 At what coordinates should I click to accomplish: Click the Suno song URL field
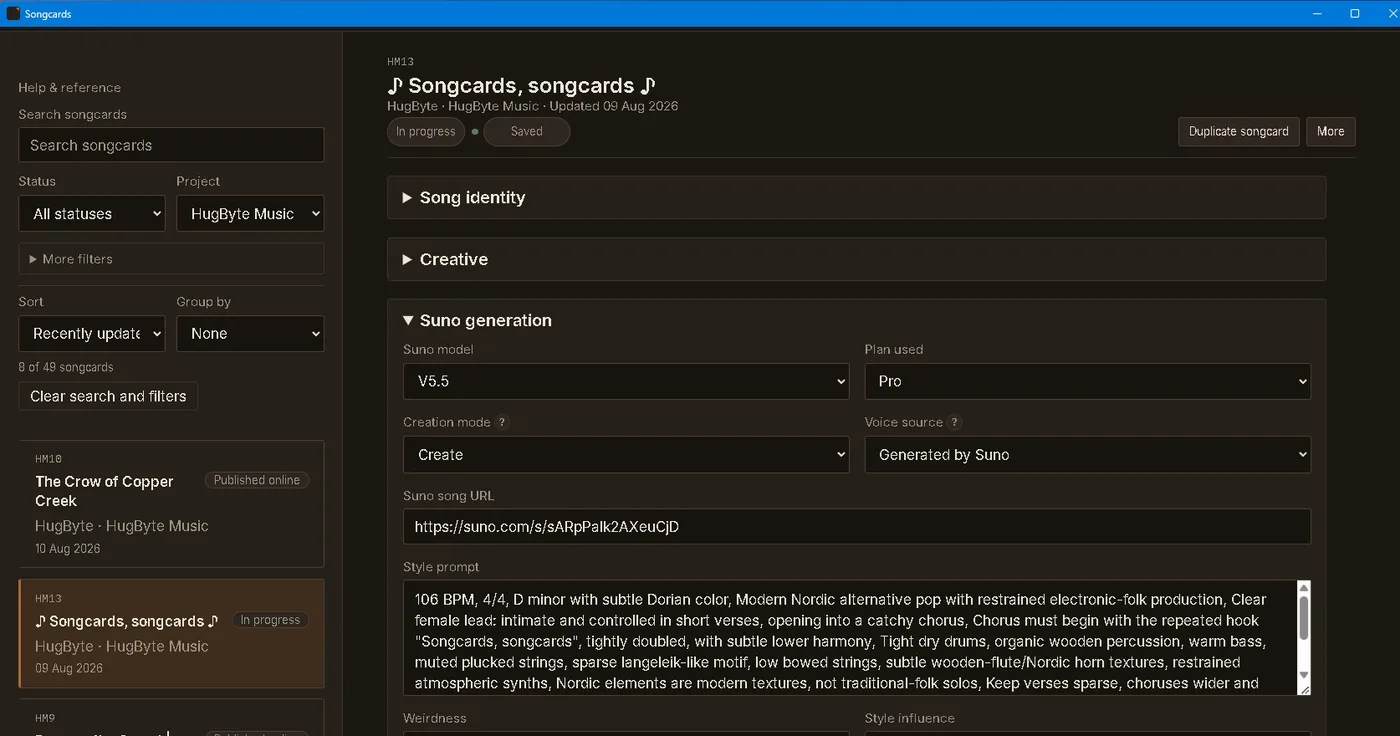(857, 527)
